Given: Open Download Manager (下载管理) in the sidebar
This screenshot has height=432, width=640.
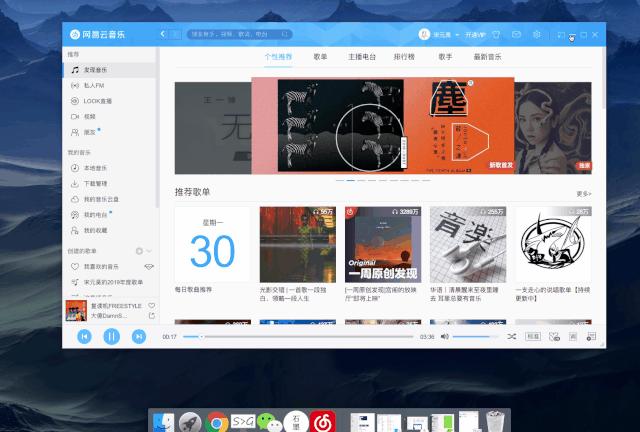Looking at the screenshot, I should [x=109, y=184].
